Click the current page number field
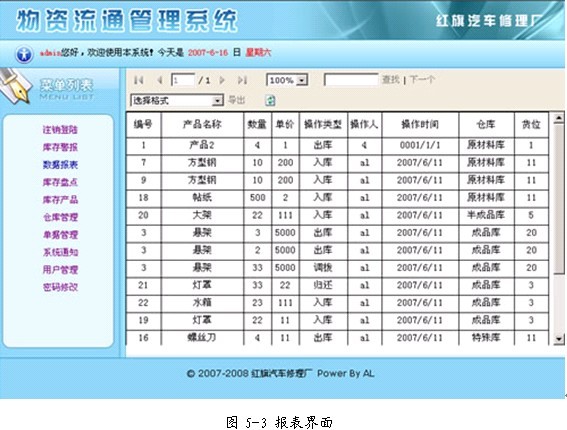 pyautogui.click(x=183, y=80)
